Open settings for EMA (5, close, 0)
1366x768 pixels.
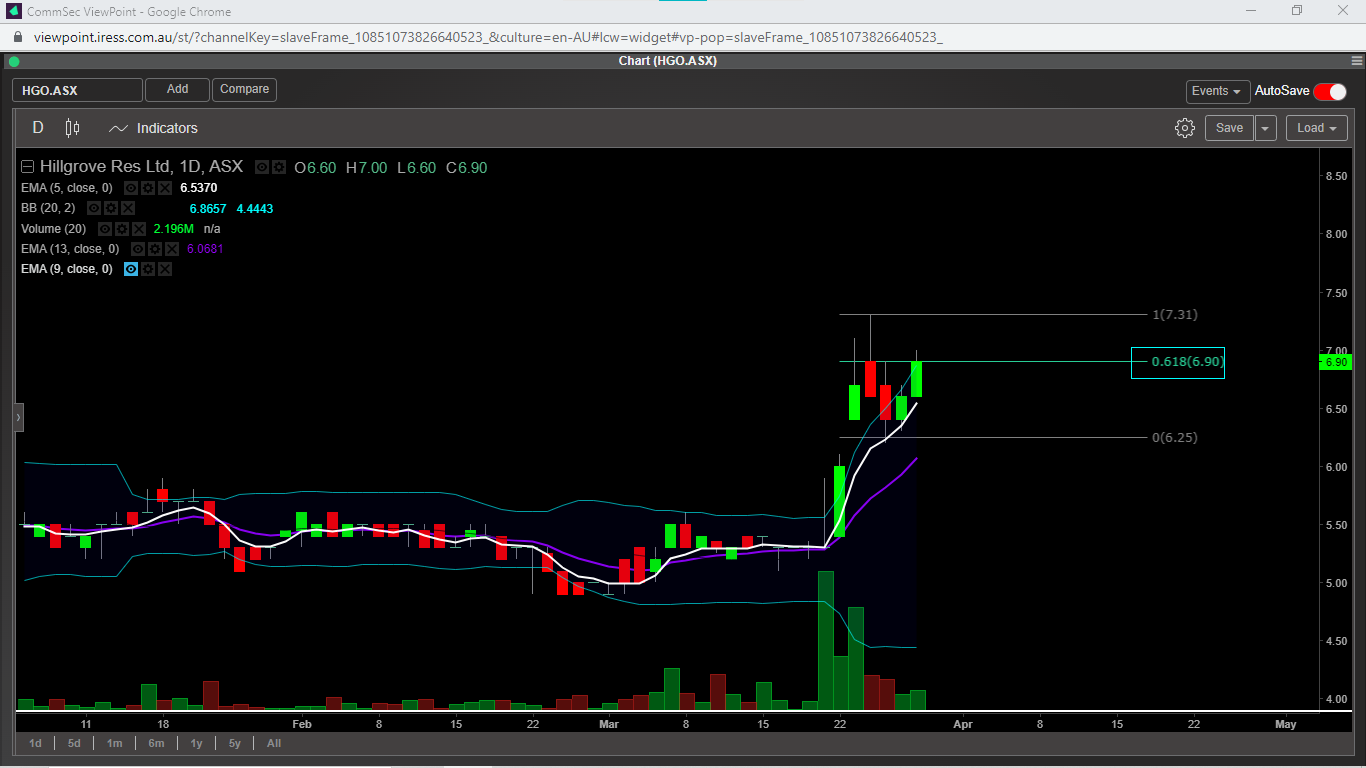coord(148,188)
